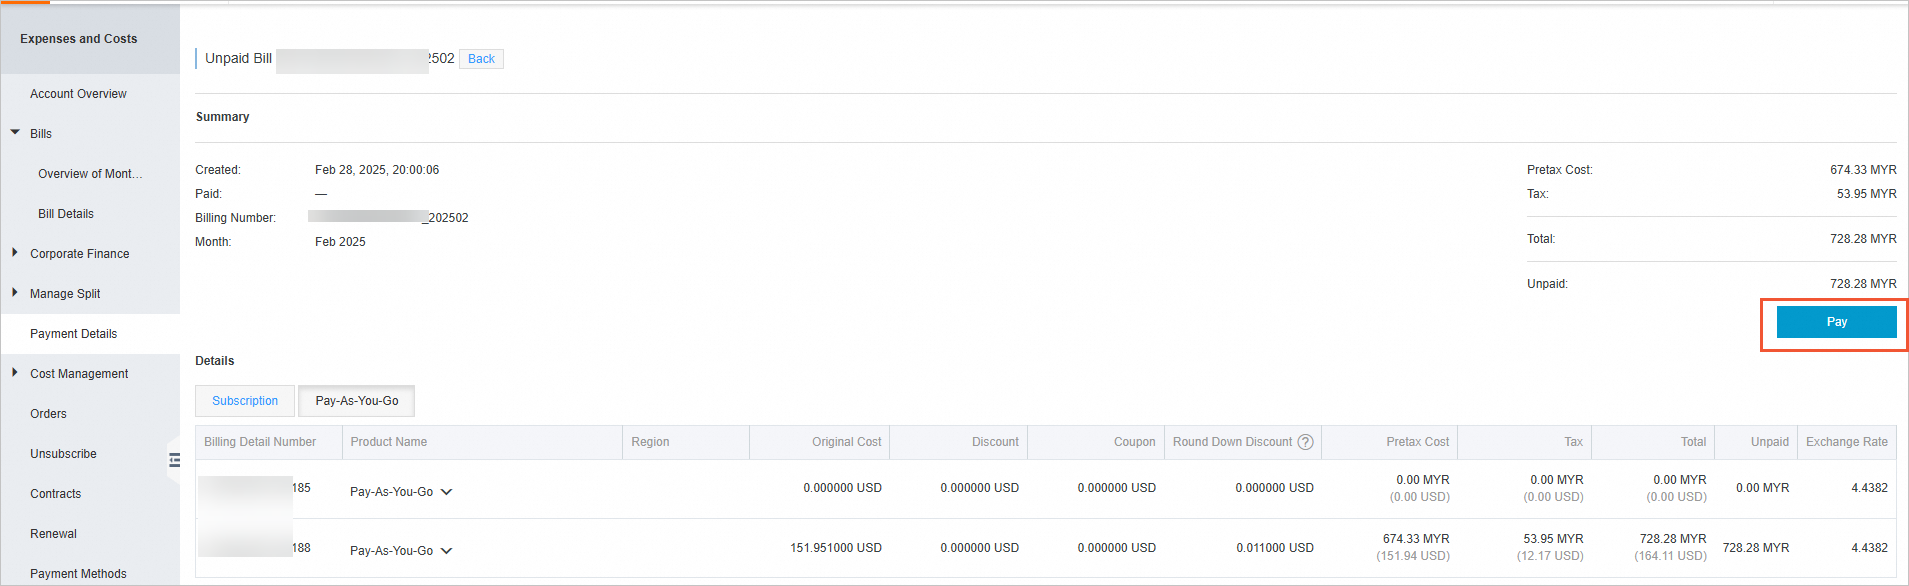The width and height of the screenshot is (1909, 586).
Task: Click the 0.00 MYR unpaid cell
Action: coord(1762,488)
